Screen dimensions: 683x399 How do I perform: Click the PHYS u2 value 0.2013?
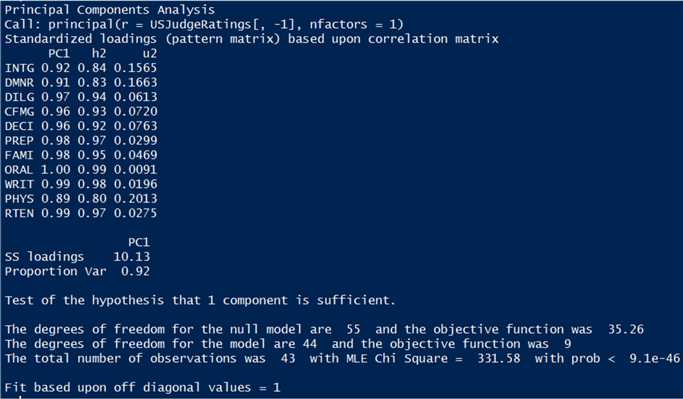(135, 199)
